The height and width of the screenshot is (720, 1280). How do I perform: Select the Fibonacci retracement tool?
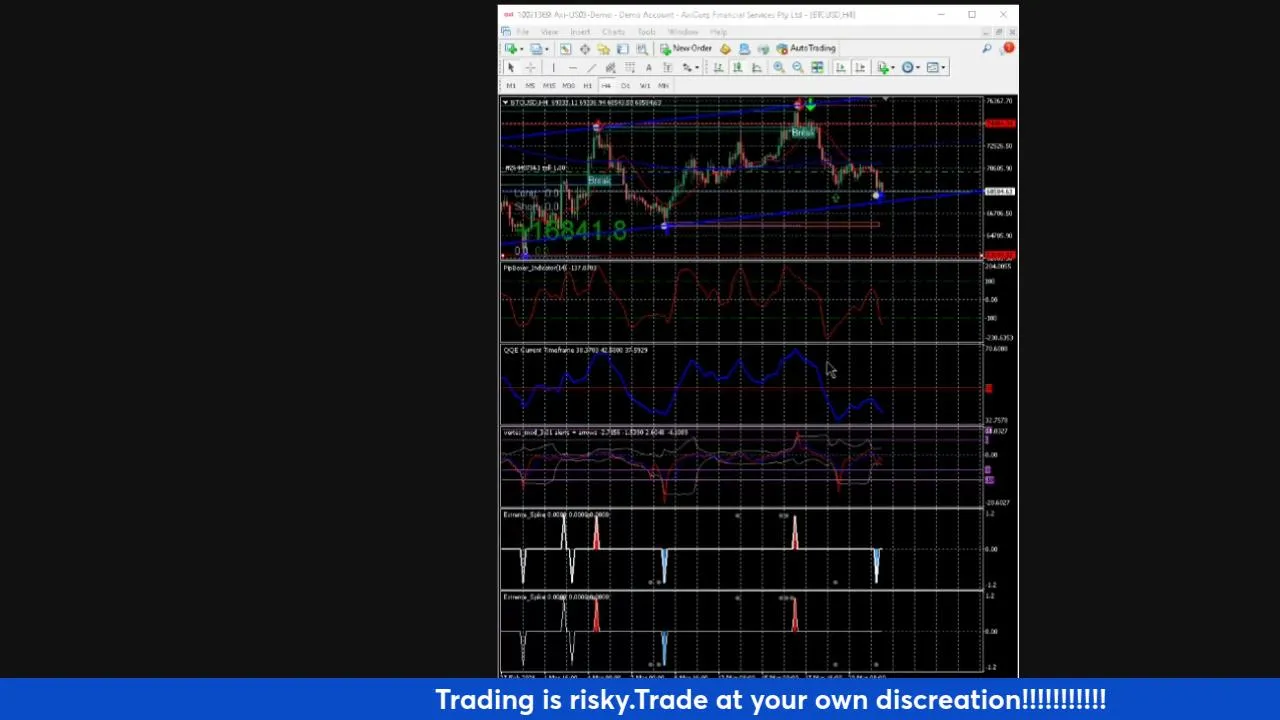[630, 67]
